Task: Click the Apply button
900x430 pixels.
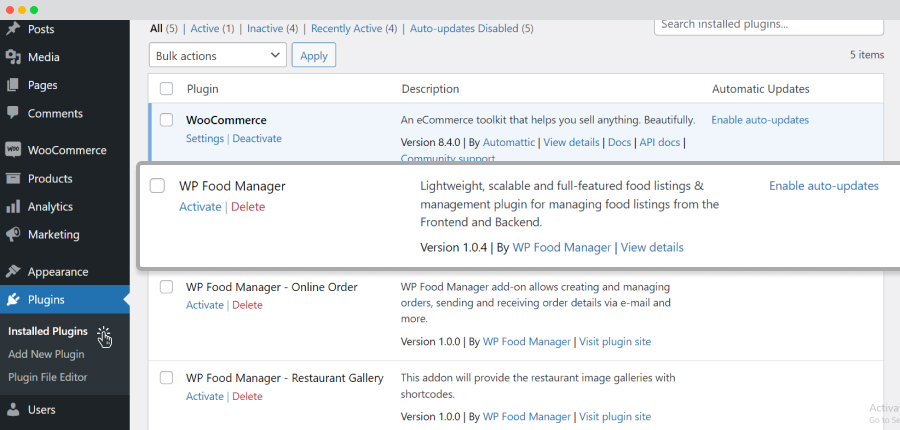Action: pos(314,56)
